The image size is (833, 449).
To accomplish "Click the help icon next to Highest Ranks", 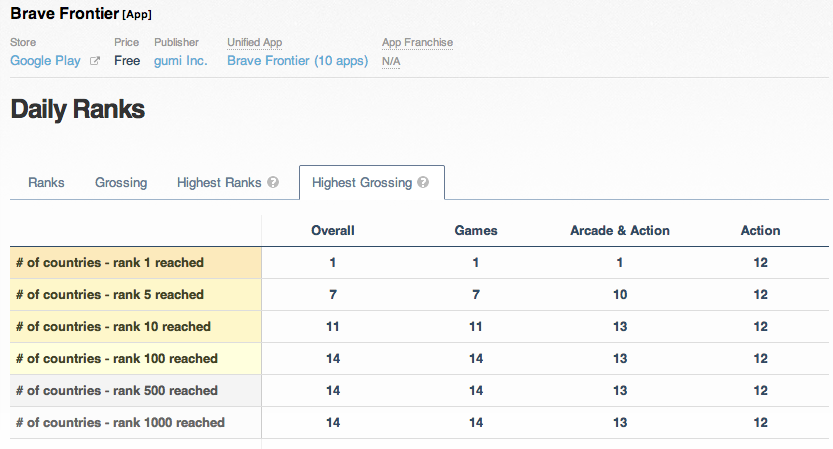I will point(273,182).
